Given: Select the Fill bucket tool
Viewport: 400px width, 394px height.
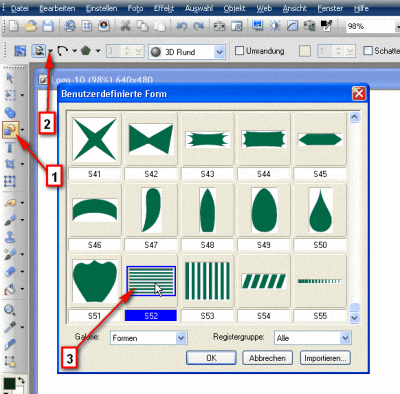Looking at the screenshot, I should [10, 289].
